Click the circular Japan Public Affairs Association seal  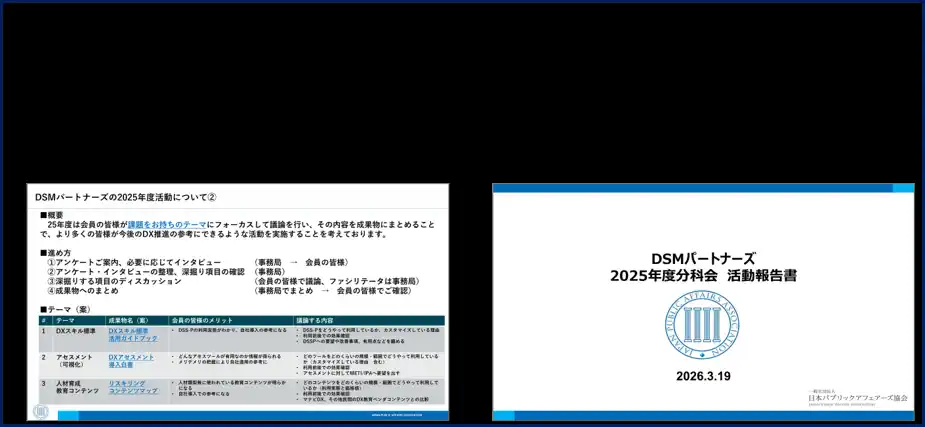[702, 326]
